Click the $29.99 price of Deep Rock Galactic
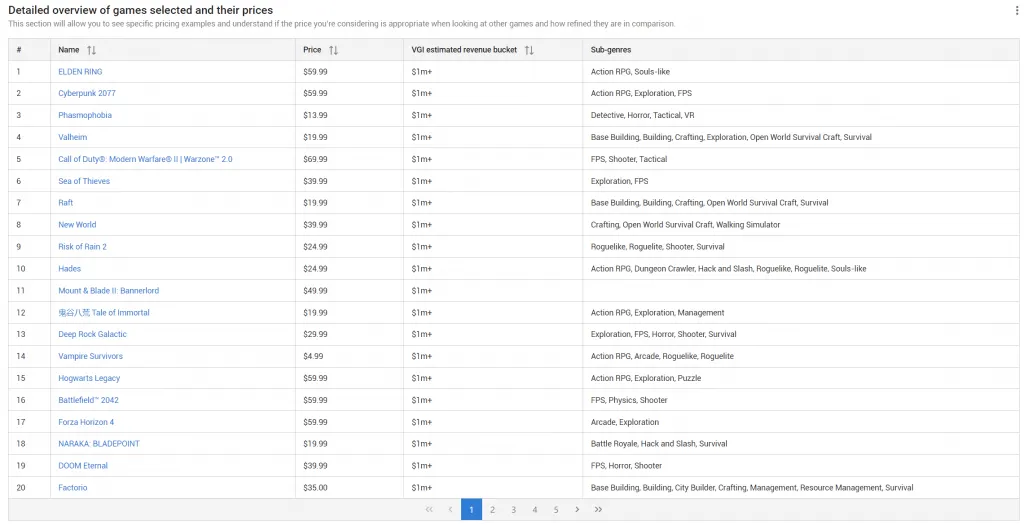The height and width of the screenshot is (525, 1024). (315, 334)
